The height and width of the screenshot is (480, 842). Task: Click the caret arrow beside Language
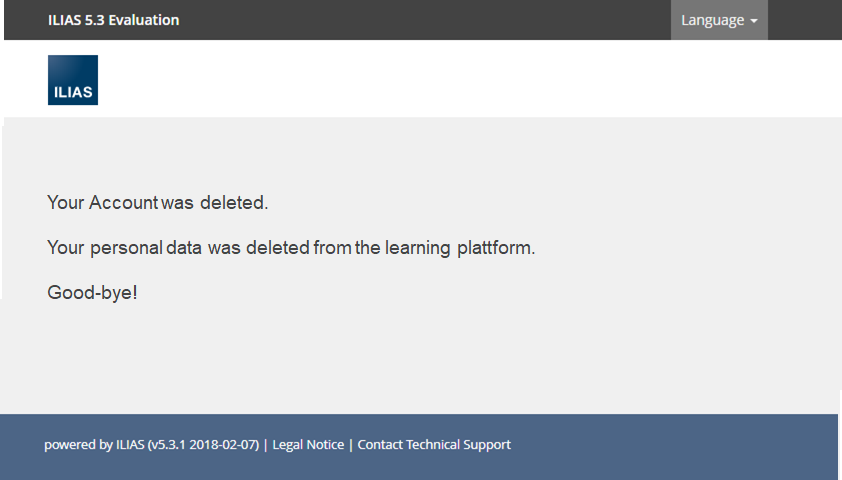pos(753,21)
